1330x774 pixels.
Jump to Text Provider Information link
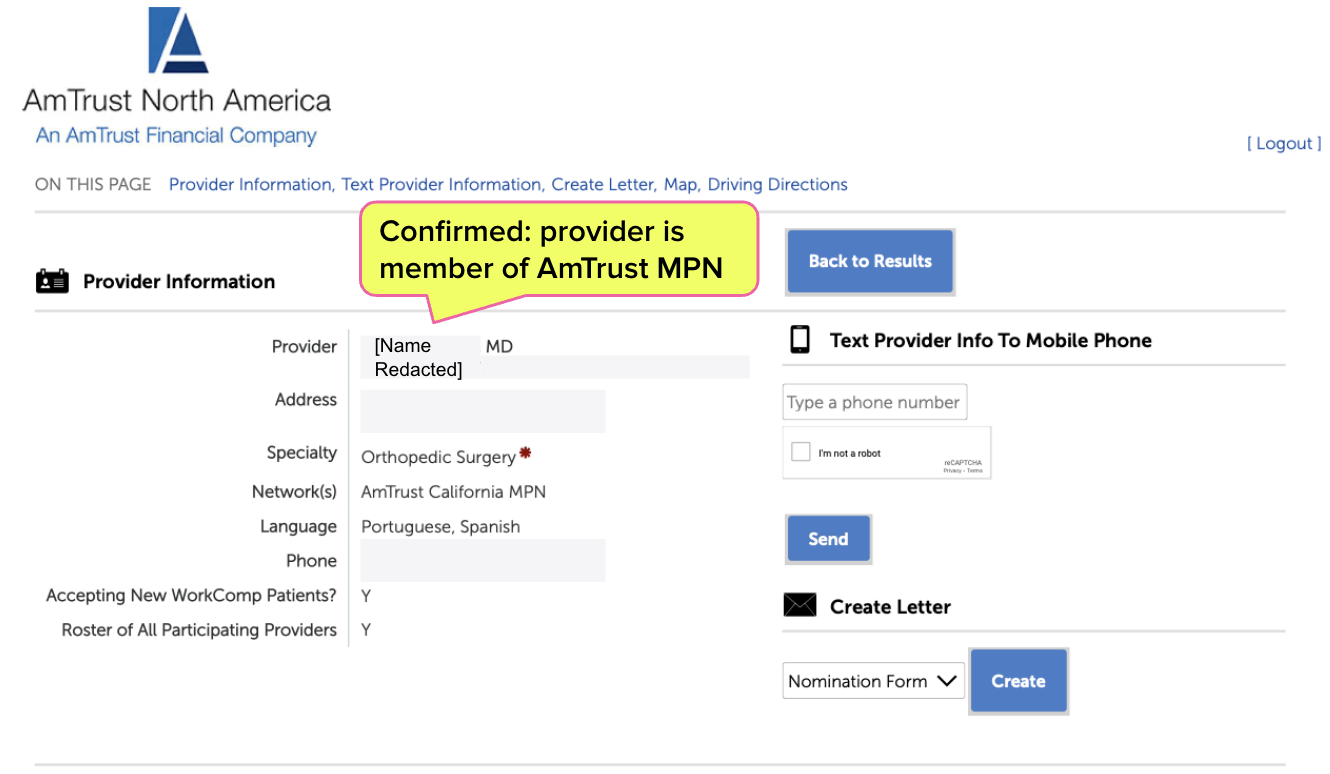[442, 185]
